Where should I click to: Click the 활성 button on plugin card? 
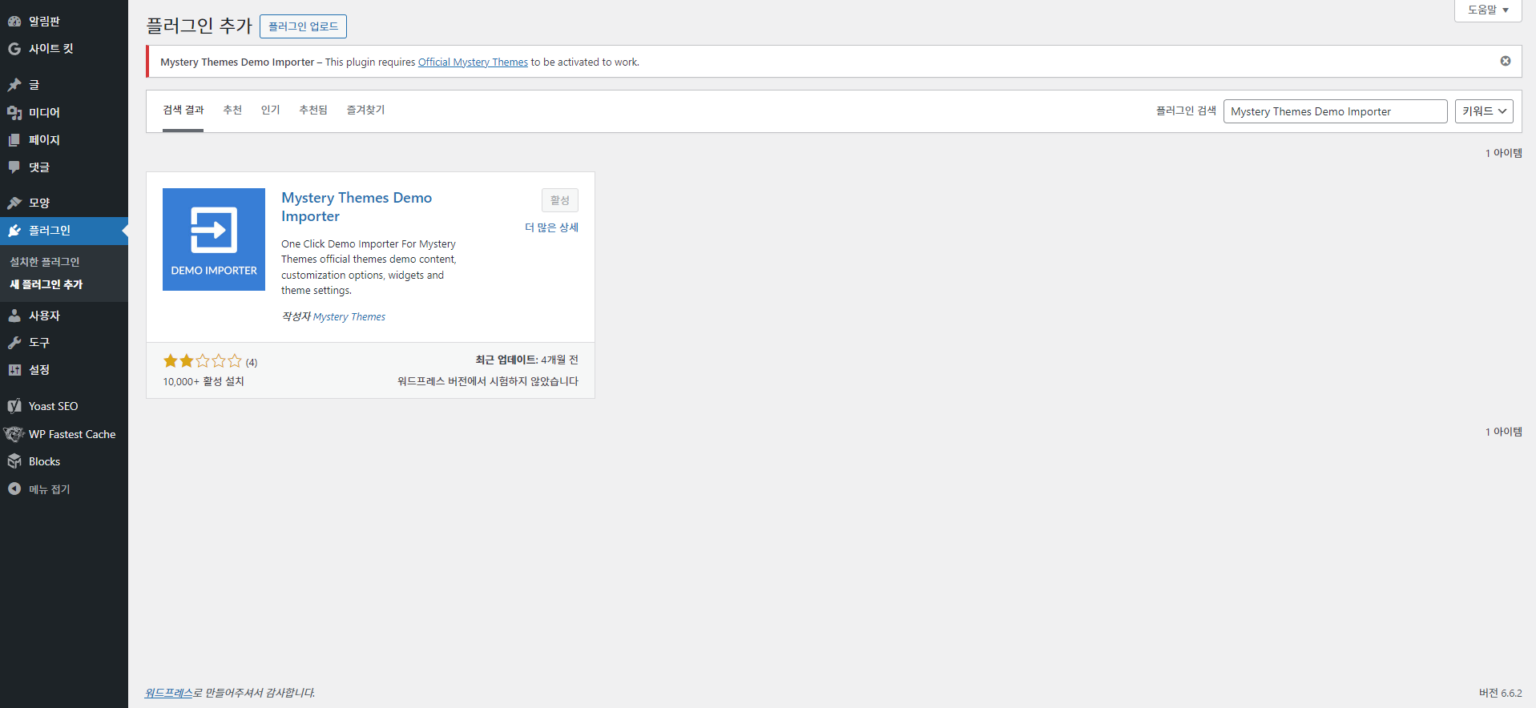pyautogui.click(x=560, y=200)
